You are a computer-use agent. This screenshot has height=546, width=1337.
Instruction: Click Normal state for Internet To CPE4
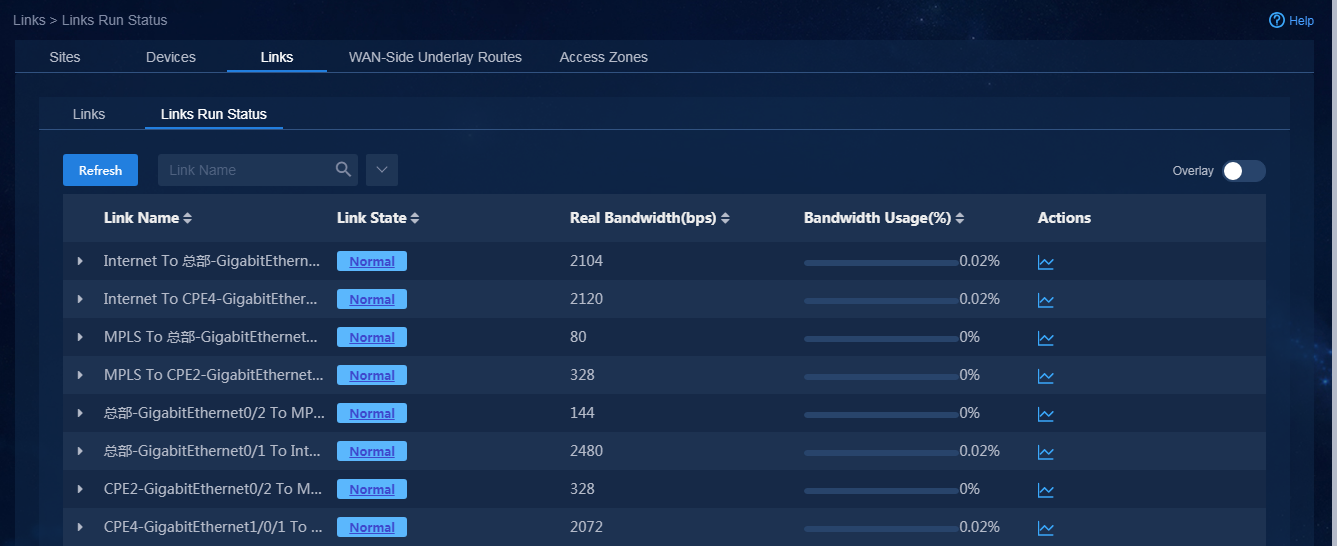(372, 299)
